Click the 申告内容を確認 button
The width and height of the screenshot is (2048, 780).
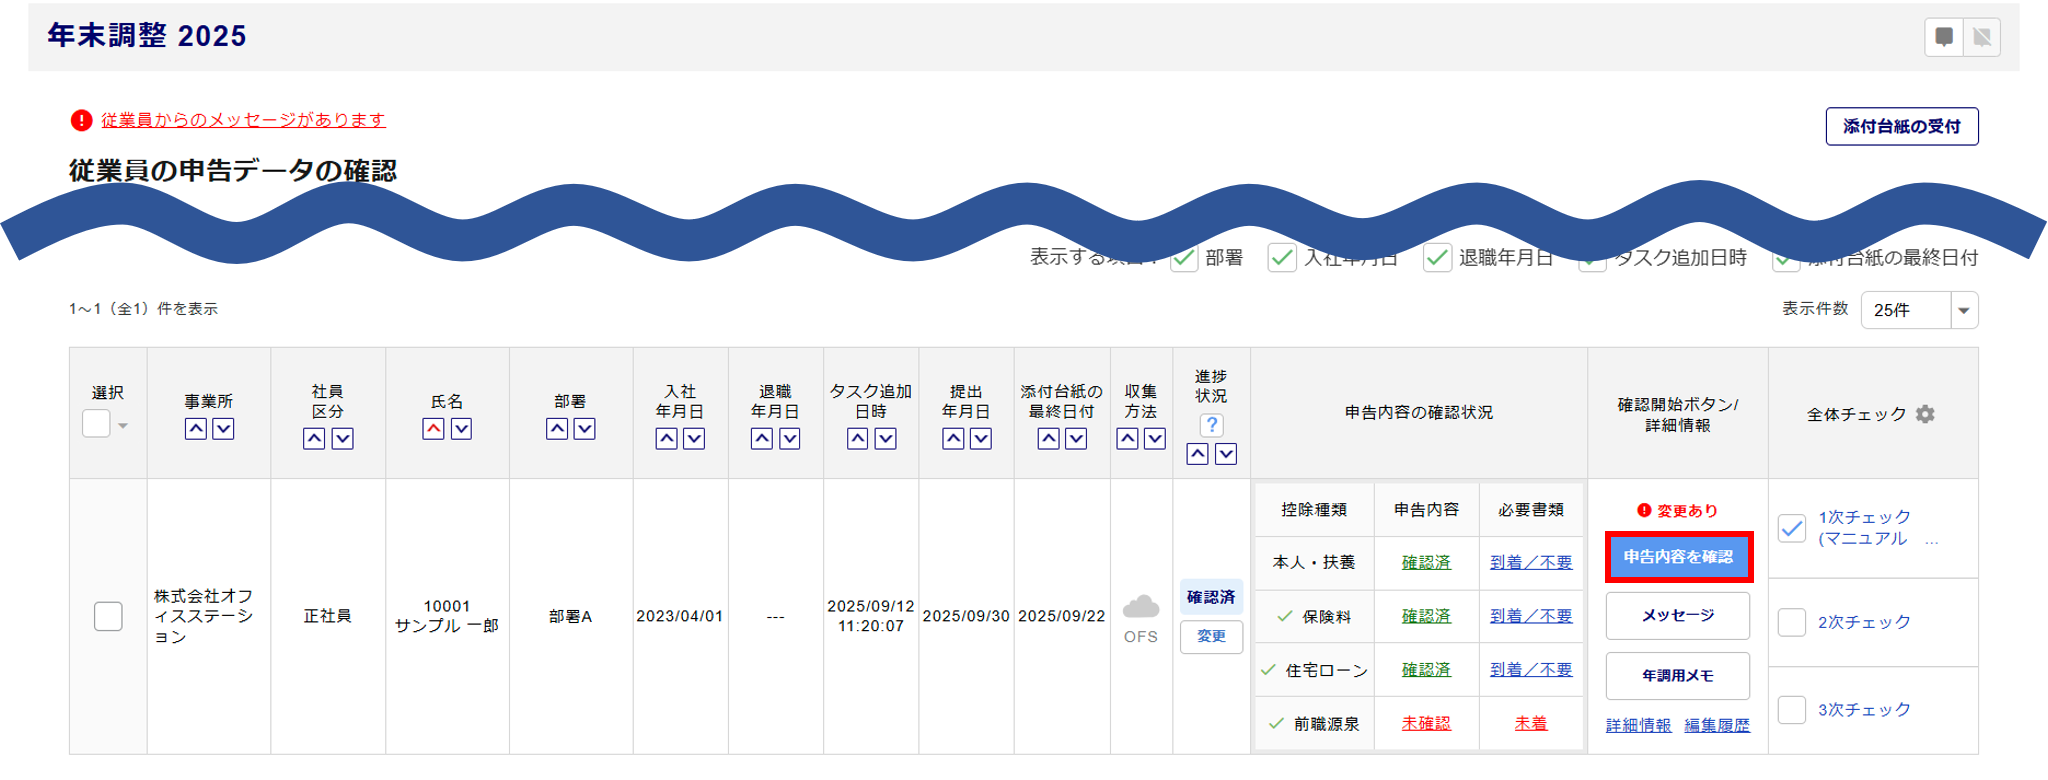pos(1678,557)
